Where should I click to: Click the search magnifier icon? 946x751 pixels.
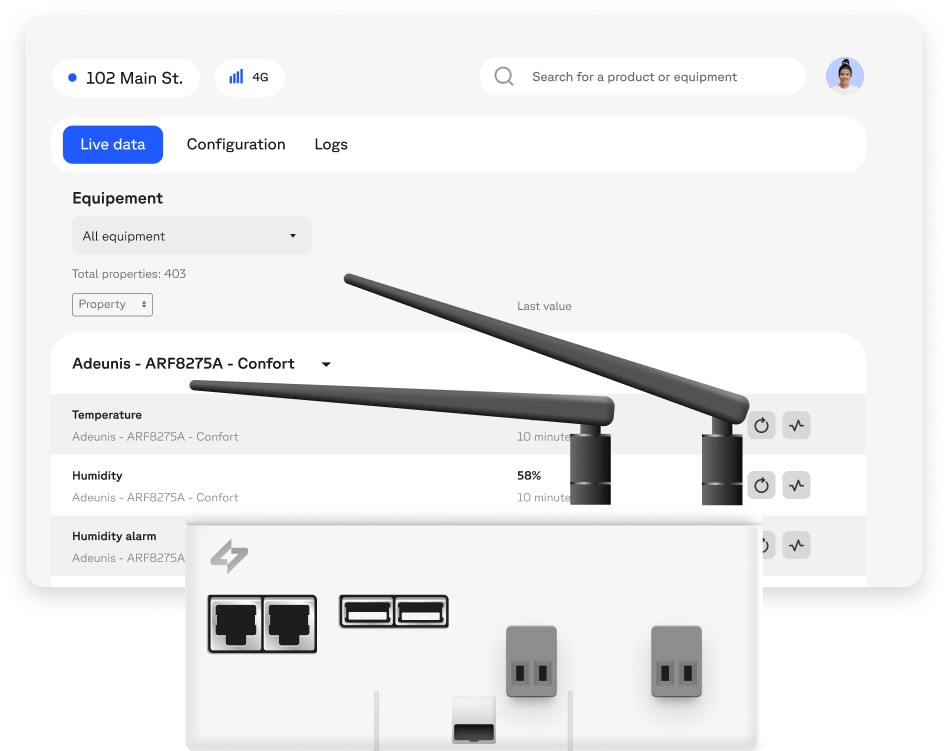click(x=503, y=76)
